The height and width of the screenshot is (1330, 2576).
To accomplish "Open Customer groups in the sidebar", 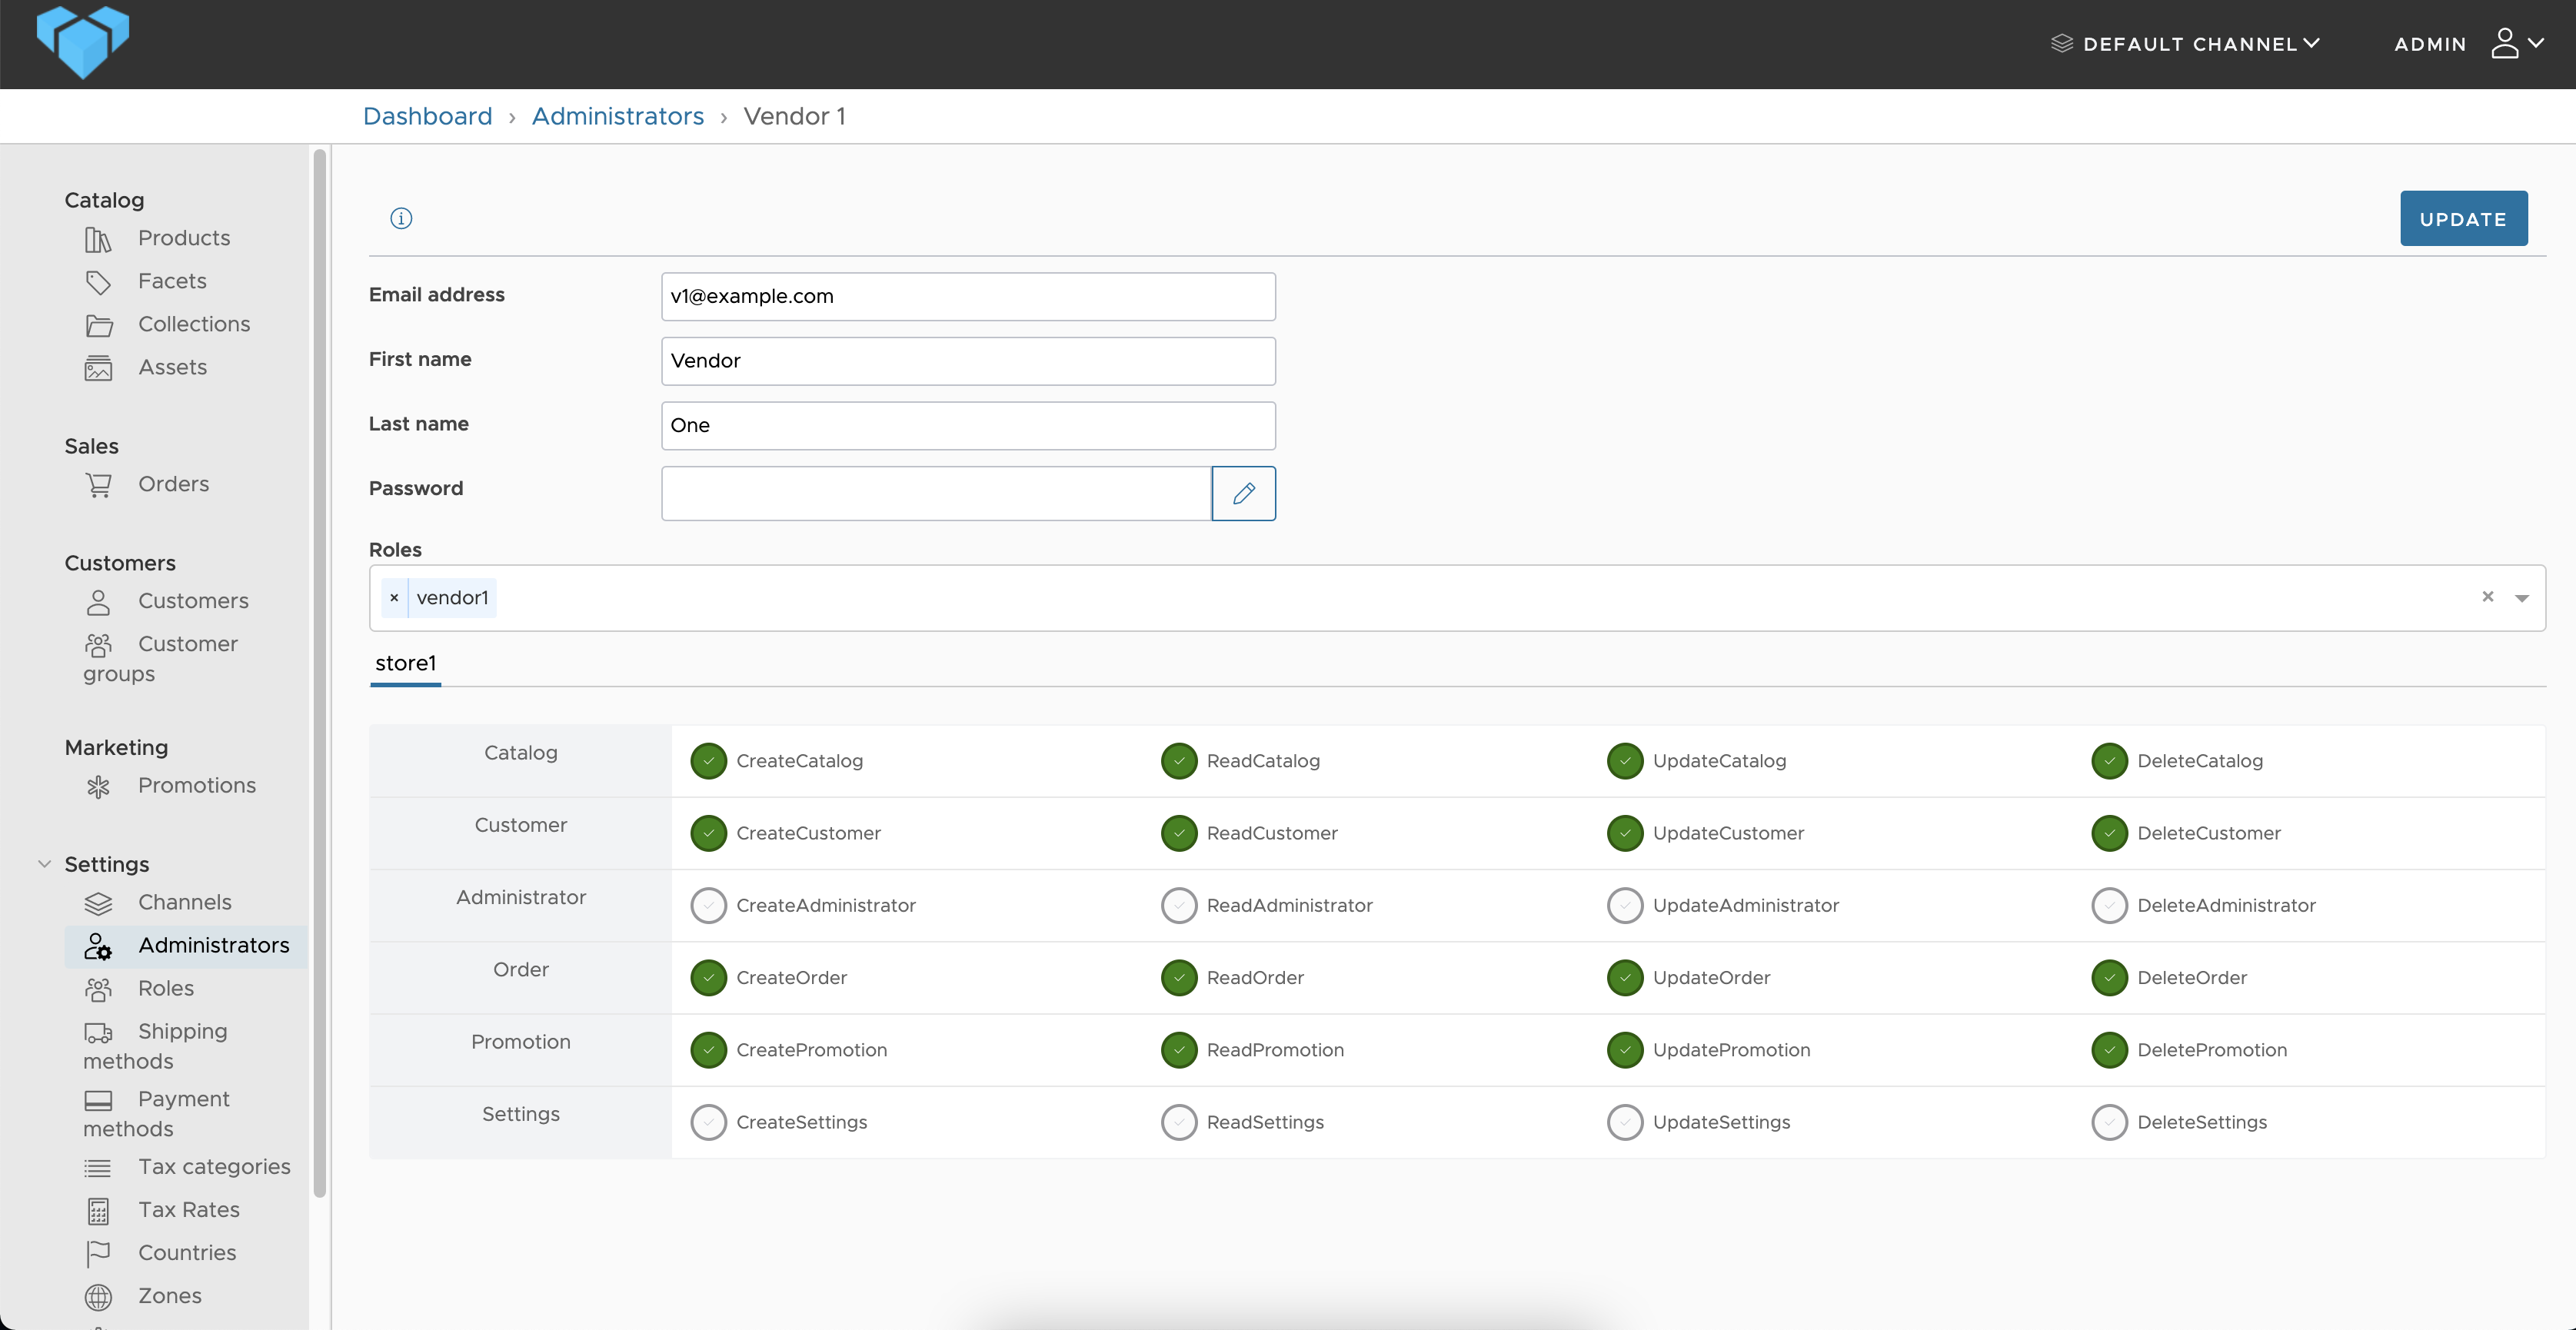I will tap(160, 659).
